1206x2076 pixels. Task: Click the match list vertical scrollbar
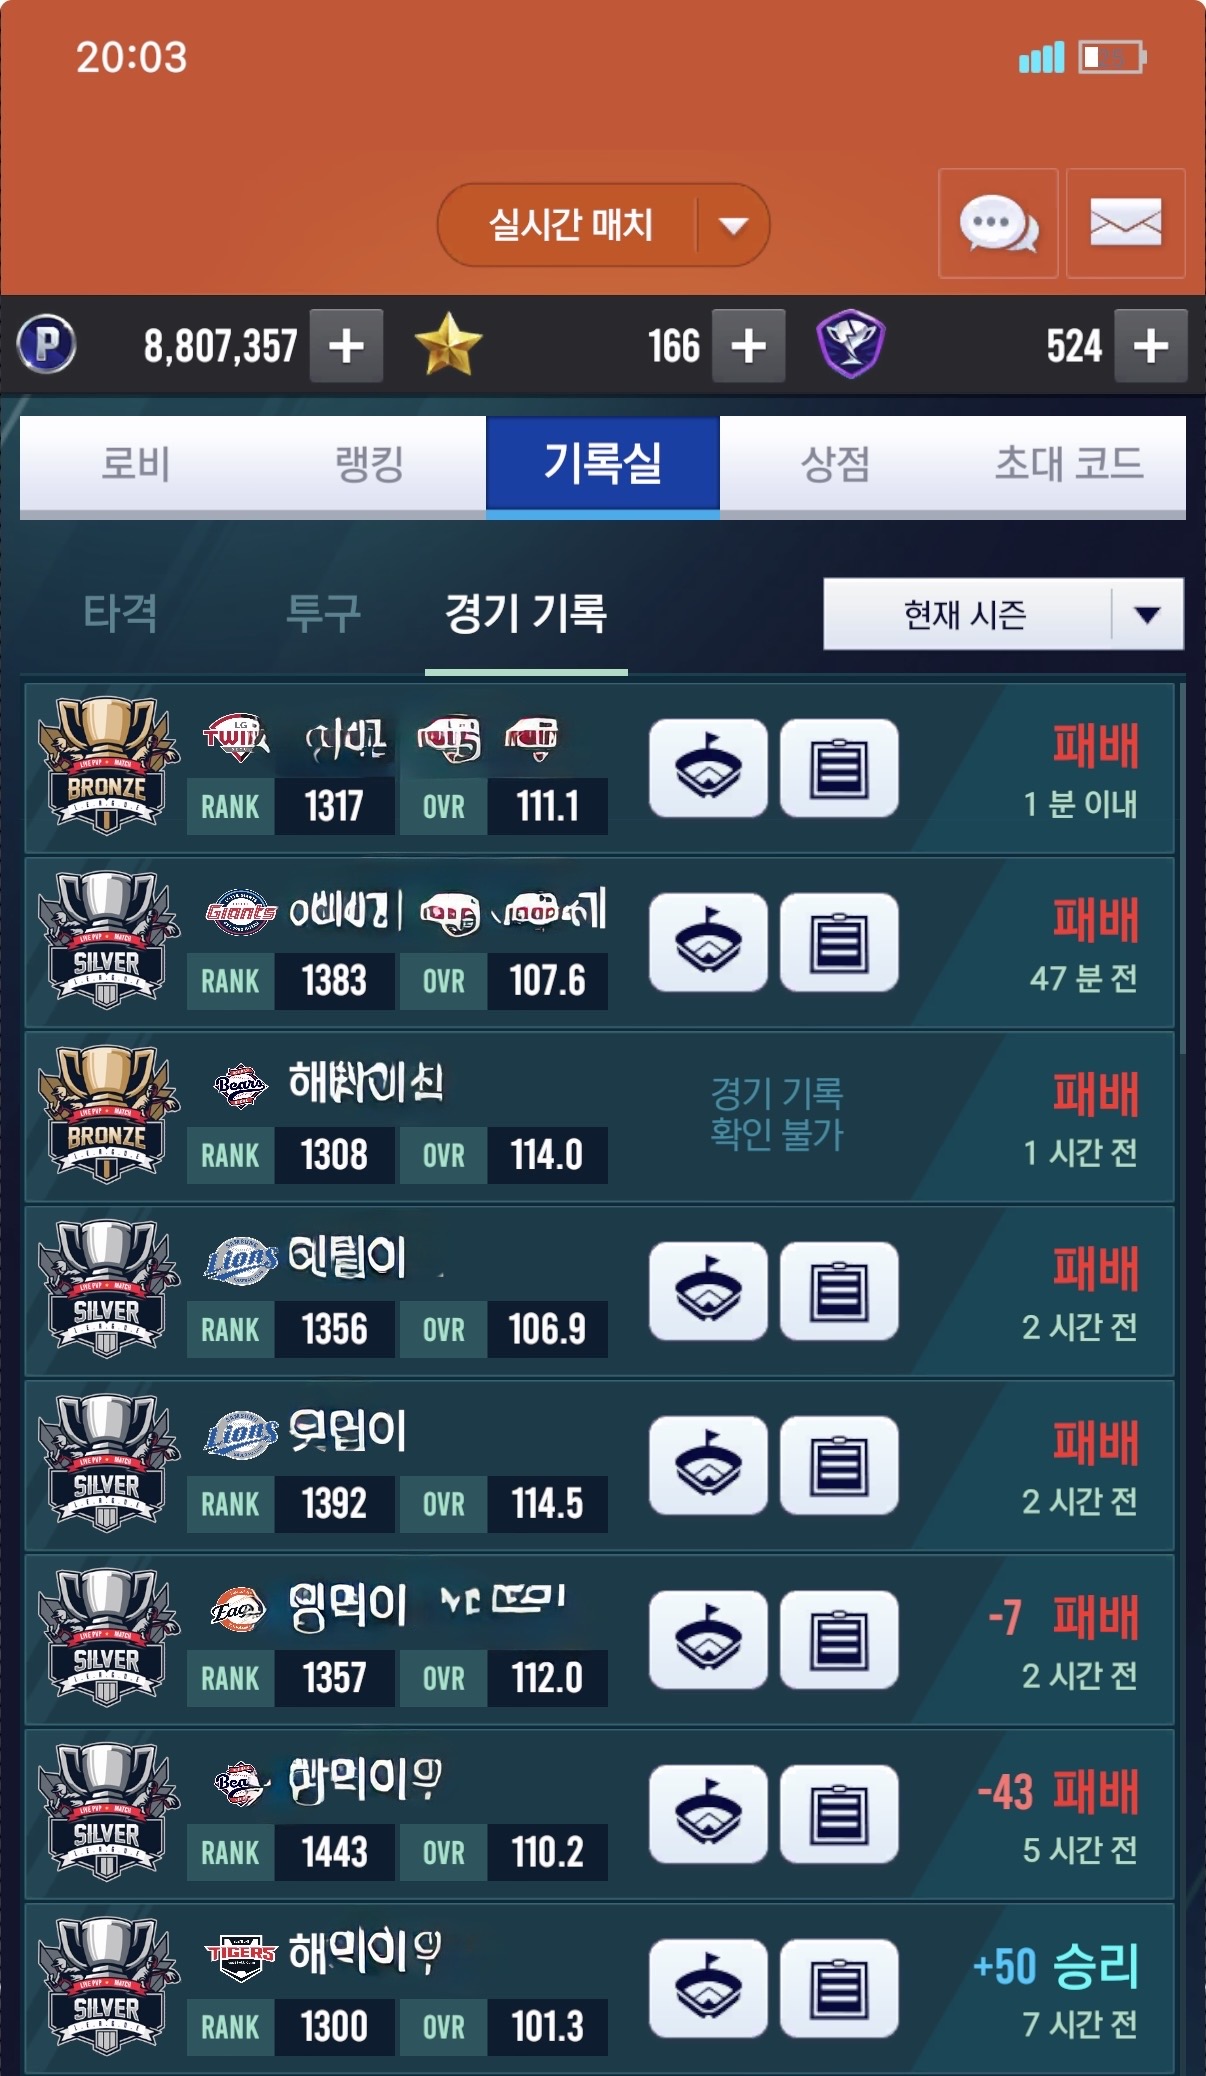coord(1182,868)
